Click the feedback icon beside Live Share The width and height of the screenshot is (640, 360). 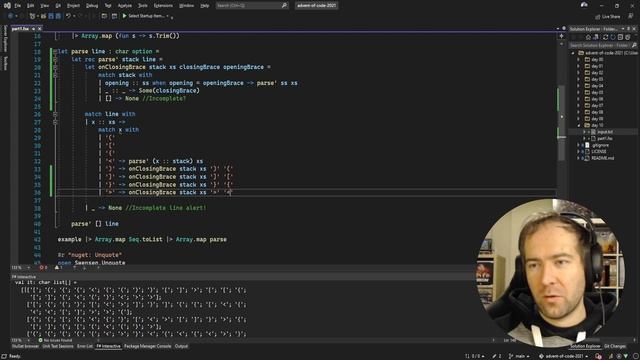(631, 16)
